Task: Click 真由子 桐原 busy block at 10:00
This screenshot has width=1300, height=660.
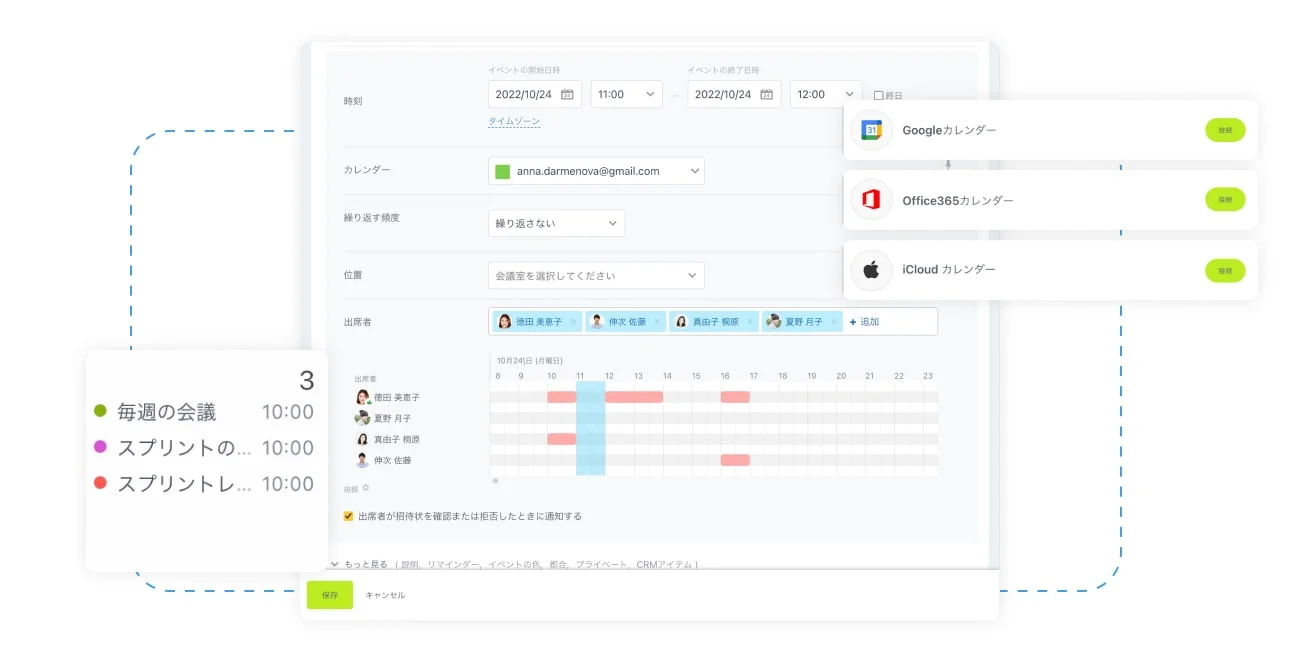Action: (561, 439)
